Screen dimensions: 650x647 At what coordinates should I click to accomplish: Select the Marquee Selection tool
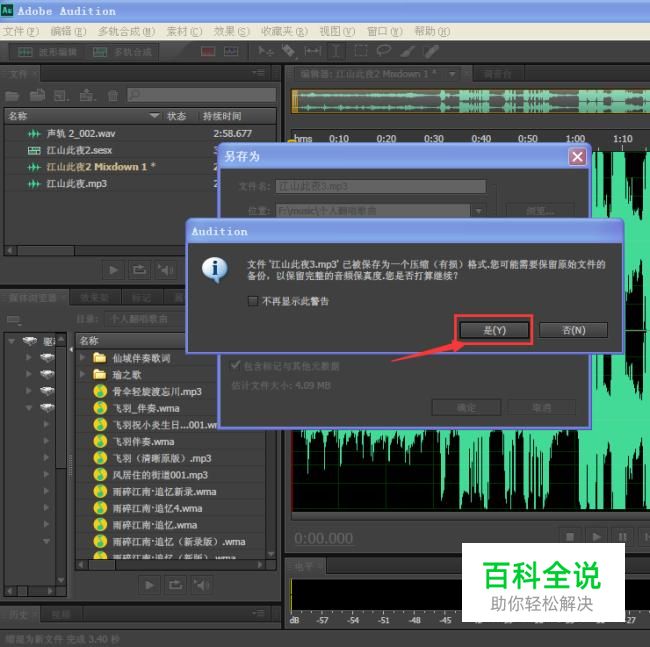[361, 51]
